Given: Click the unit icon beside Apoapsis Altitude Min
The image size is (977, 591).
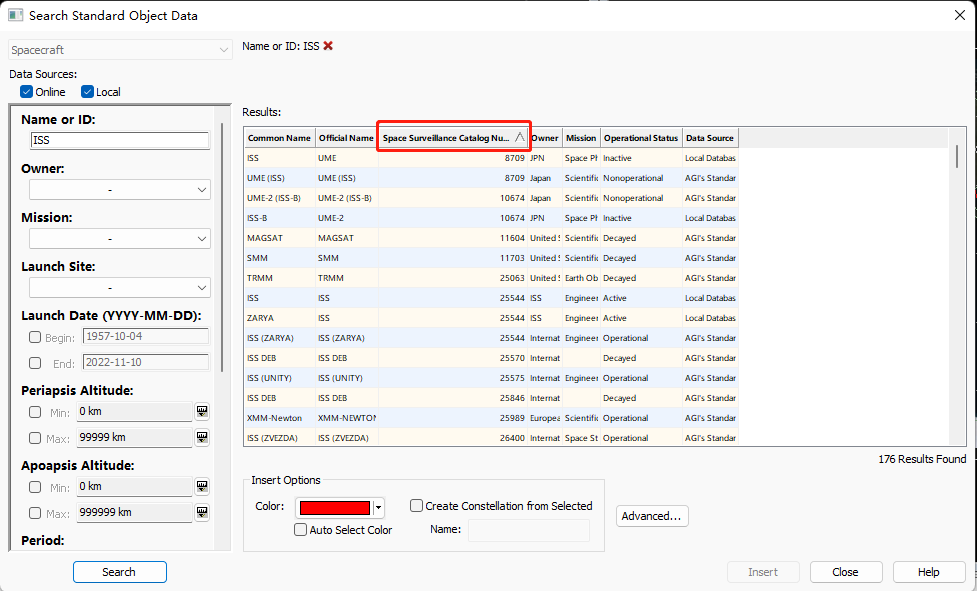Looking at the screenshot, I should 202,487.
